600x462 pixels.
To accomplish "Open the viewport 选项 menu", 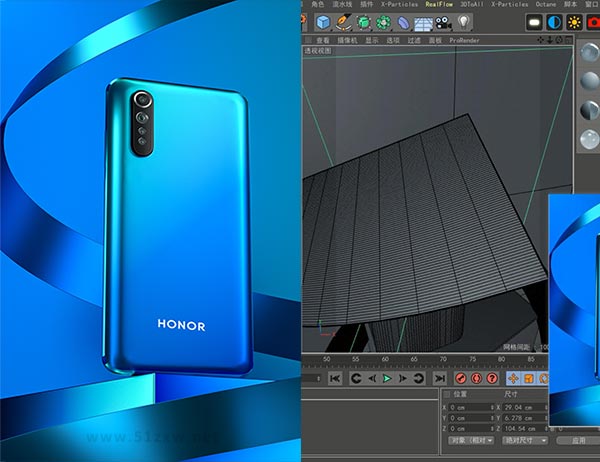I will pyautogui.click(x=393, y=40).
